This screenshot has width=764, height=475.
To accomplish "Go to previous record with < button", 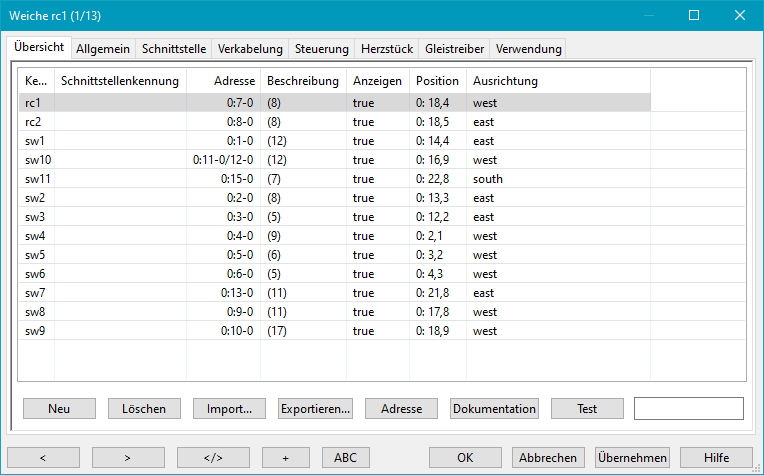I will pyautogui.click(x=43, y=457).
